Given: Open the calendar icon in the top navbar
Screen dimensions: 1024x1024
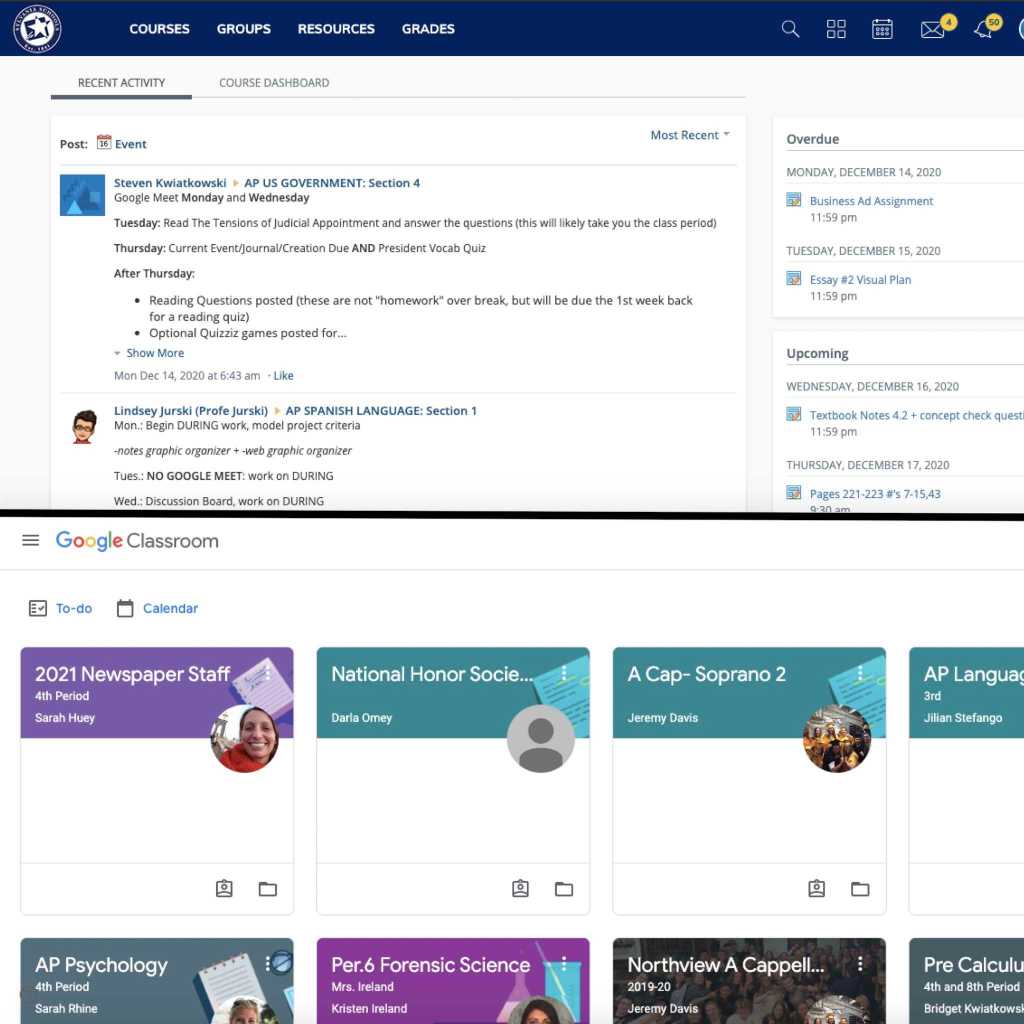Looking at the screenshot, I should (x=882, y=29).
